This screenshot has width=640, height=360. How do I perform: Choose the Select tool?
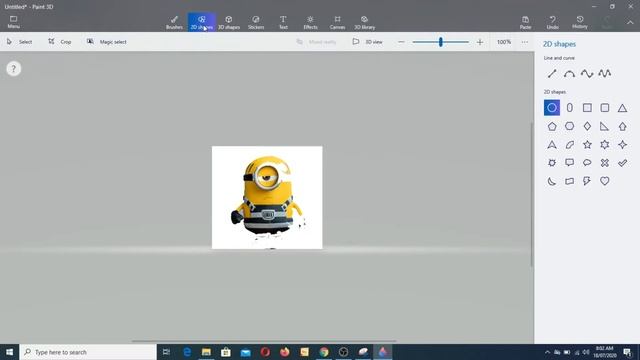point(20,42)
